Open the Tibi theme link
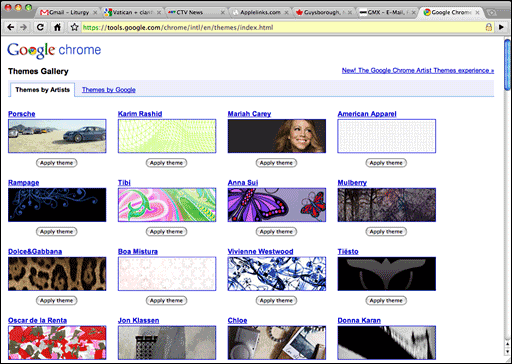512x364 pixels. (x=124, y=183)
